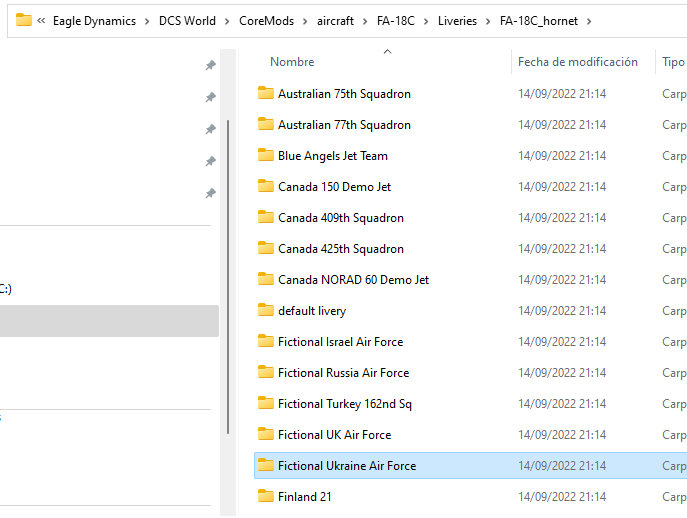687x518 pixels.
Task: Select the Fictional Israel Air Force name
Action: (340, 342)
